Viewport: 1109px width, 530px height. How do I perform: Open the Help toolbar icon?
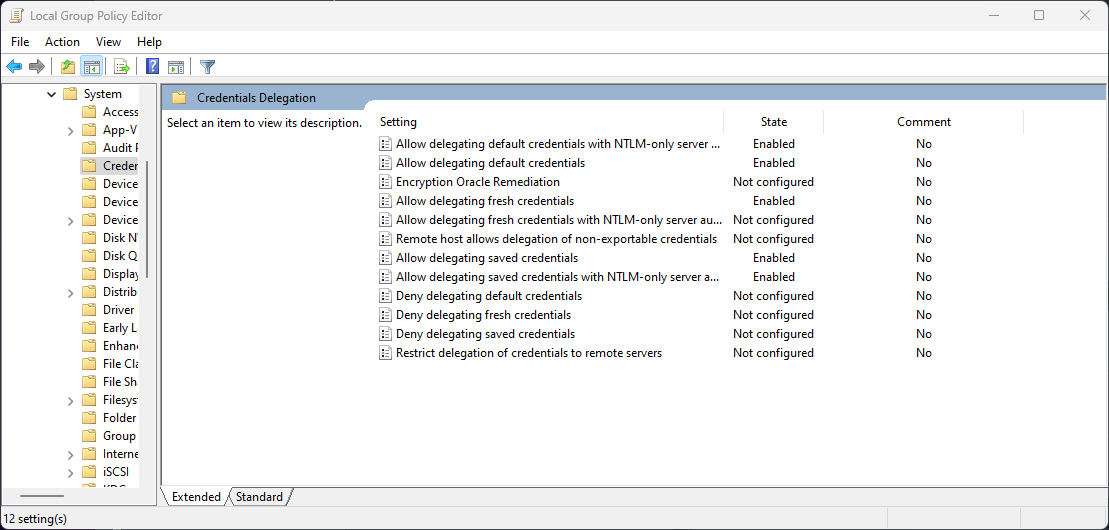point(152,67)
